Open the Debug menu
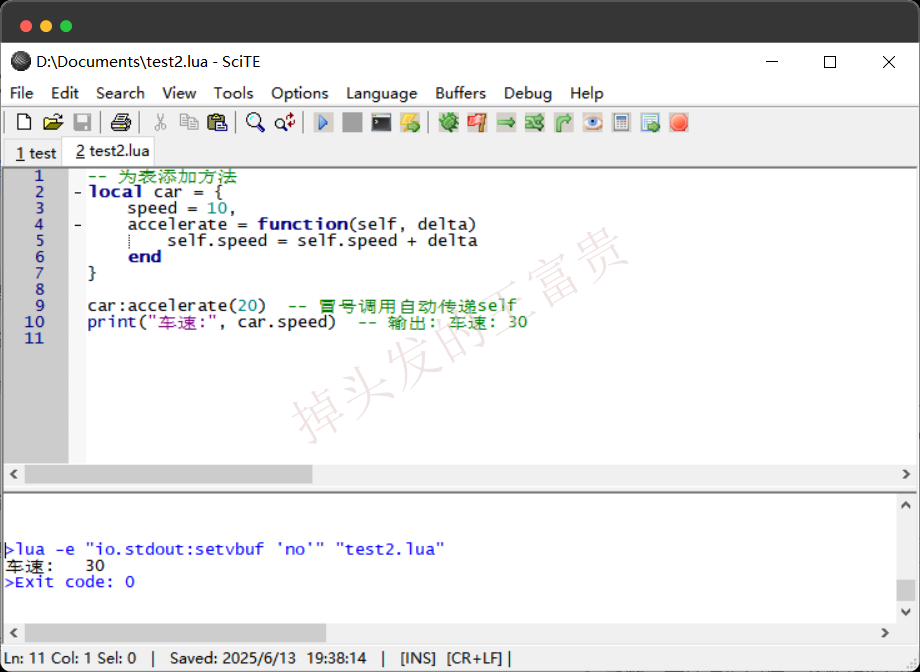 (x=527, y=93)
